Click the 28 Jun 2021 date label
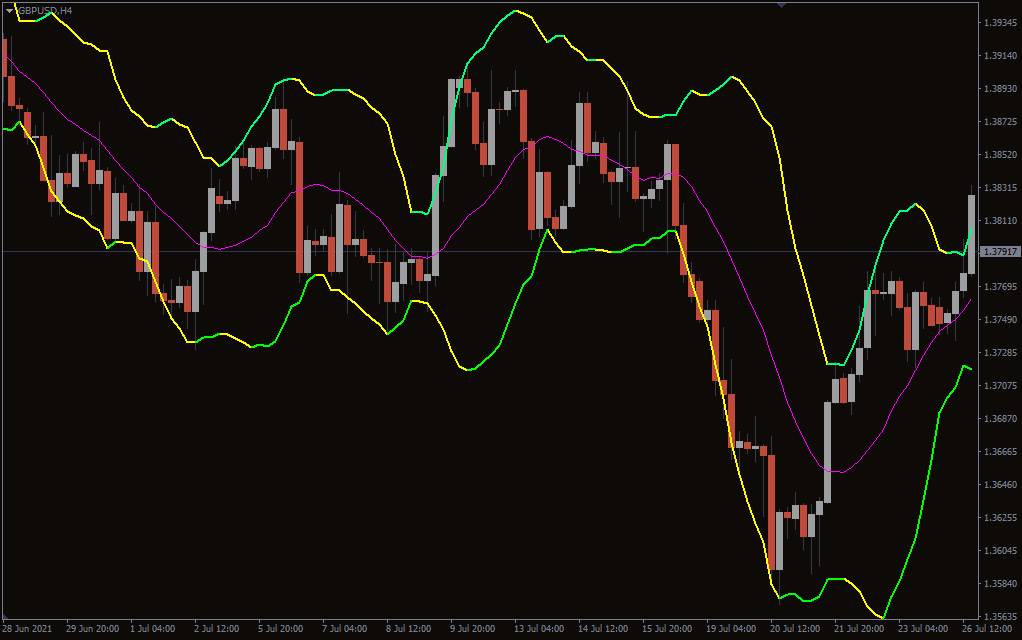The height and width of the screenshot is (640, 1022). 27,629
